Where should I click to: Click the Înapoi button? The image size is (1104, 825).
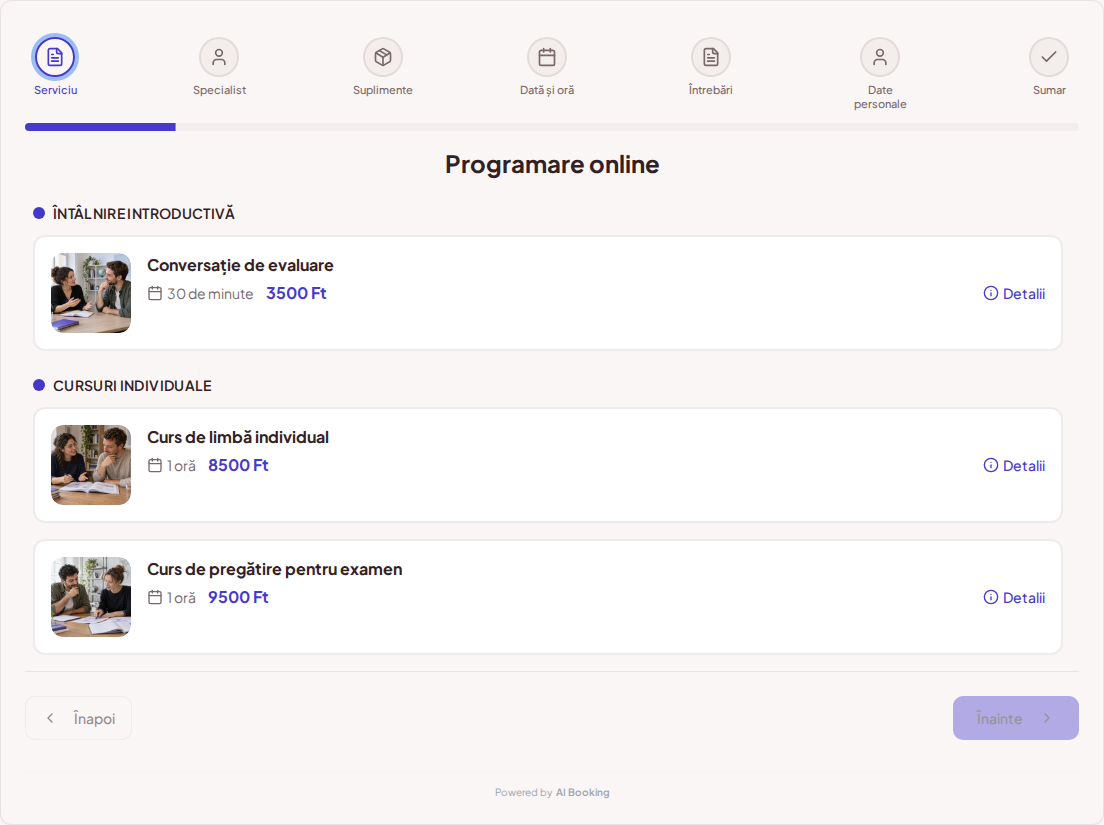click(x=78, y=718)
